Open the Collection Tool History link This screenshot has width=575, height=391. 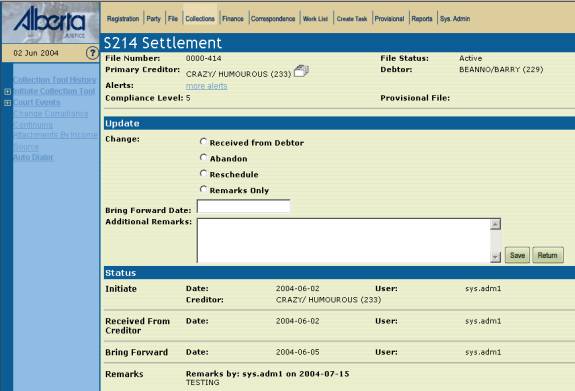[x=54, y=80]
